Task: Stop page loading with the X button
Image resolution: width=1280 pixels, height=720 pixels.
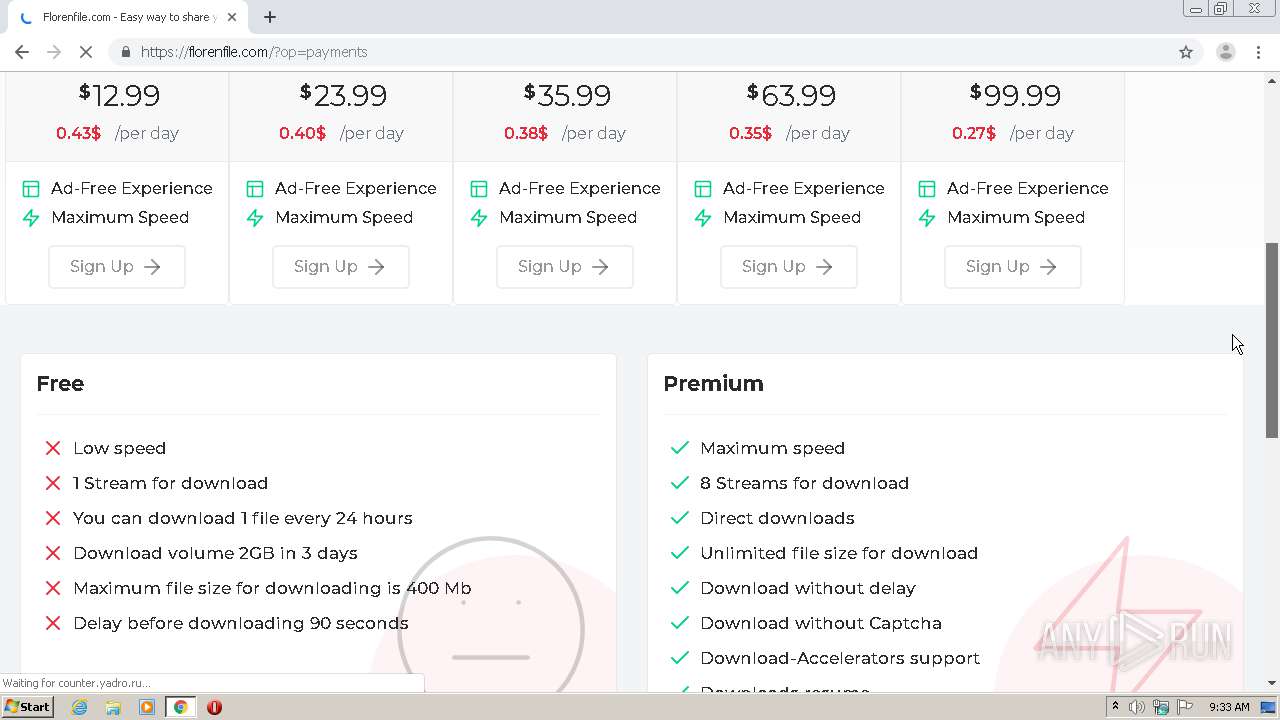Action: [x=86, y=52]
